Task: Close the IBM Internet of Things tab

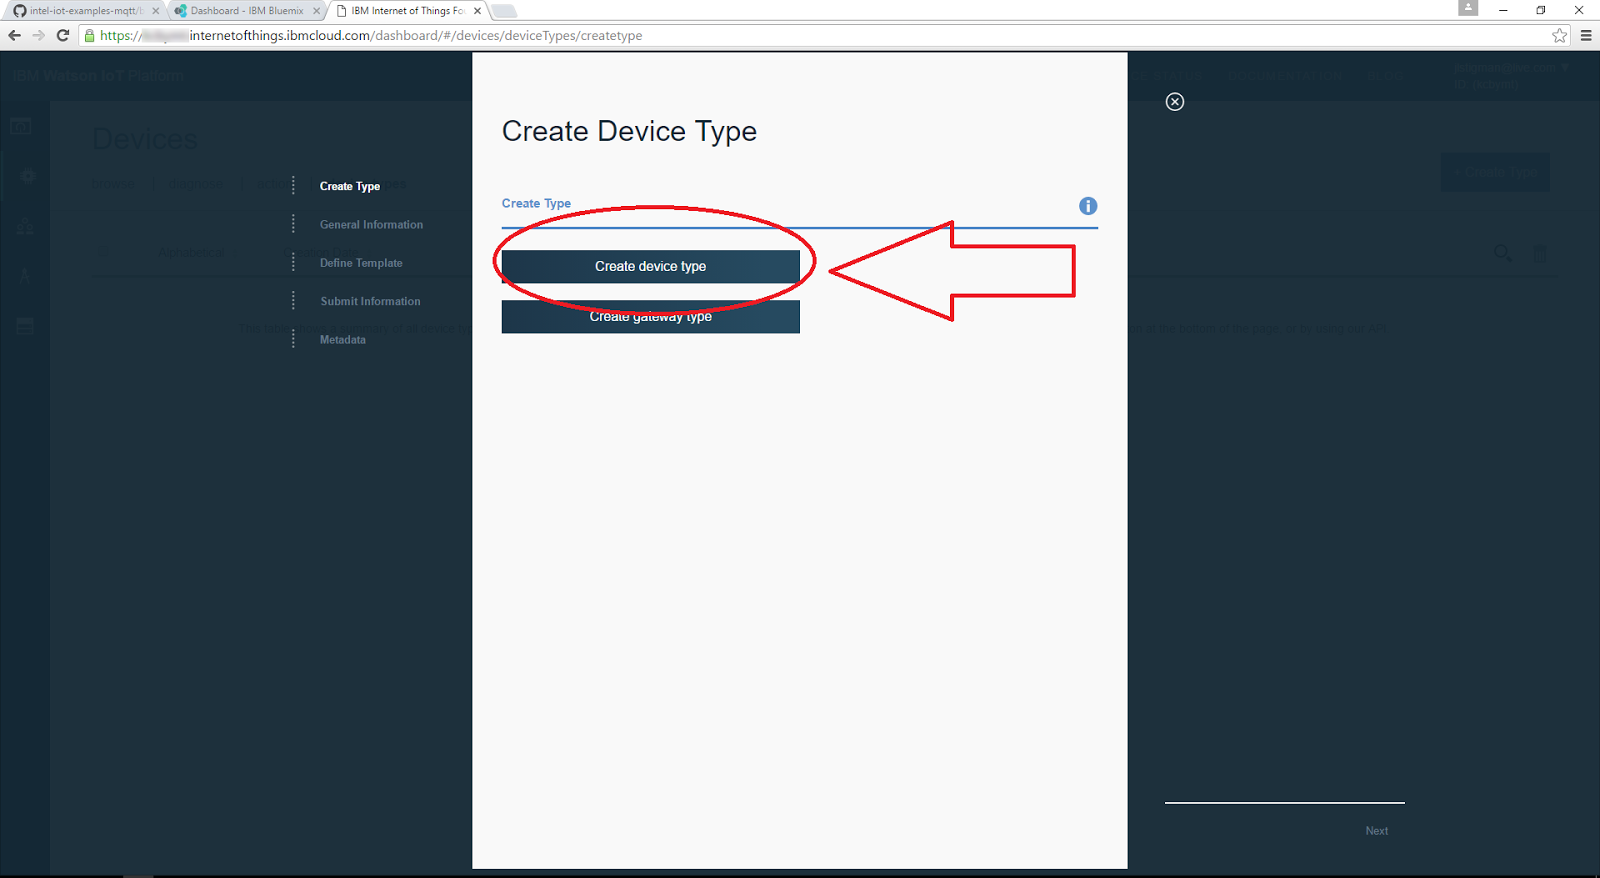Action: 477,11
